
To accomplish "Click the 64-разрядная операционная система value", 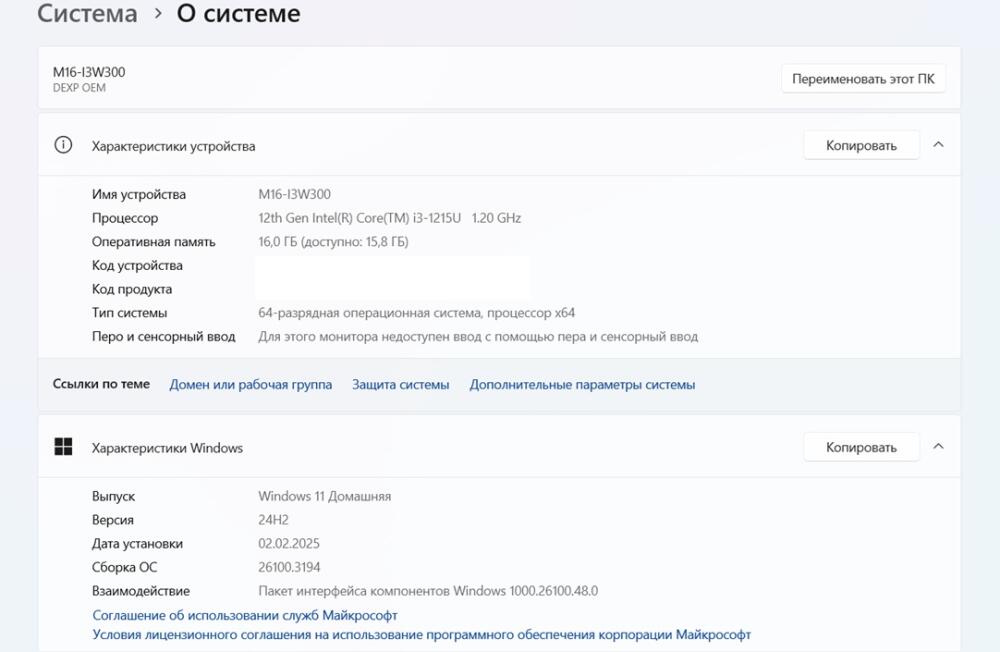I will pos(416,313).
